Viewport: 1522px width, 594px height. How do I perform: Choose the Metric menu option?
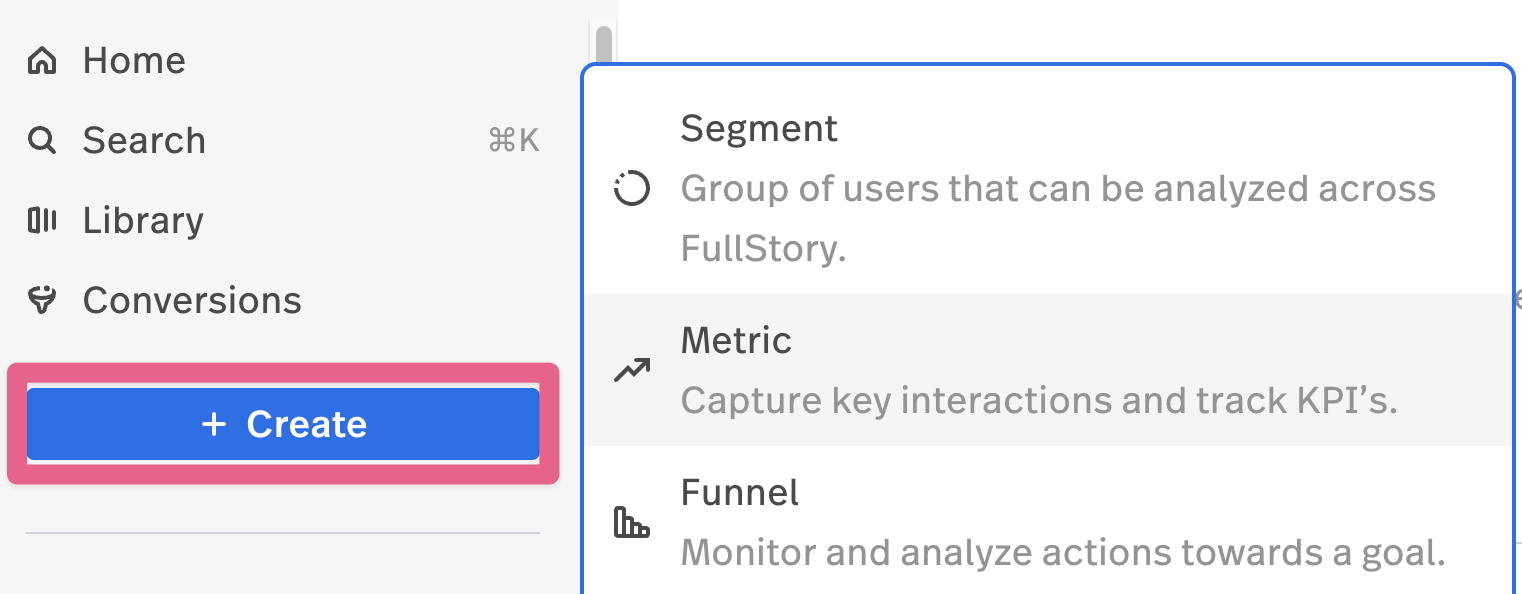point(736,341)
